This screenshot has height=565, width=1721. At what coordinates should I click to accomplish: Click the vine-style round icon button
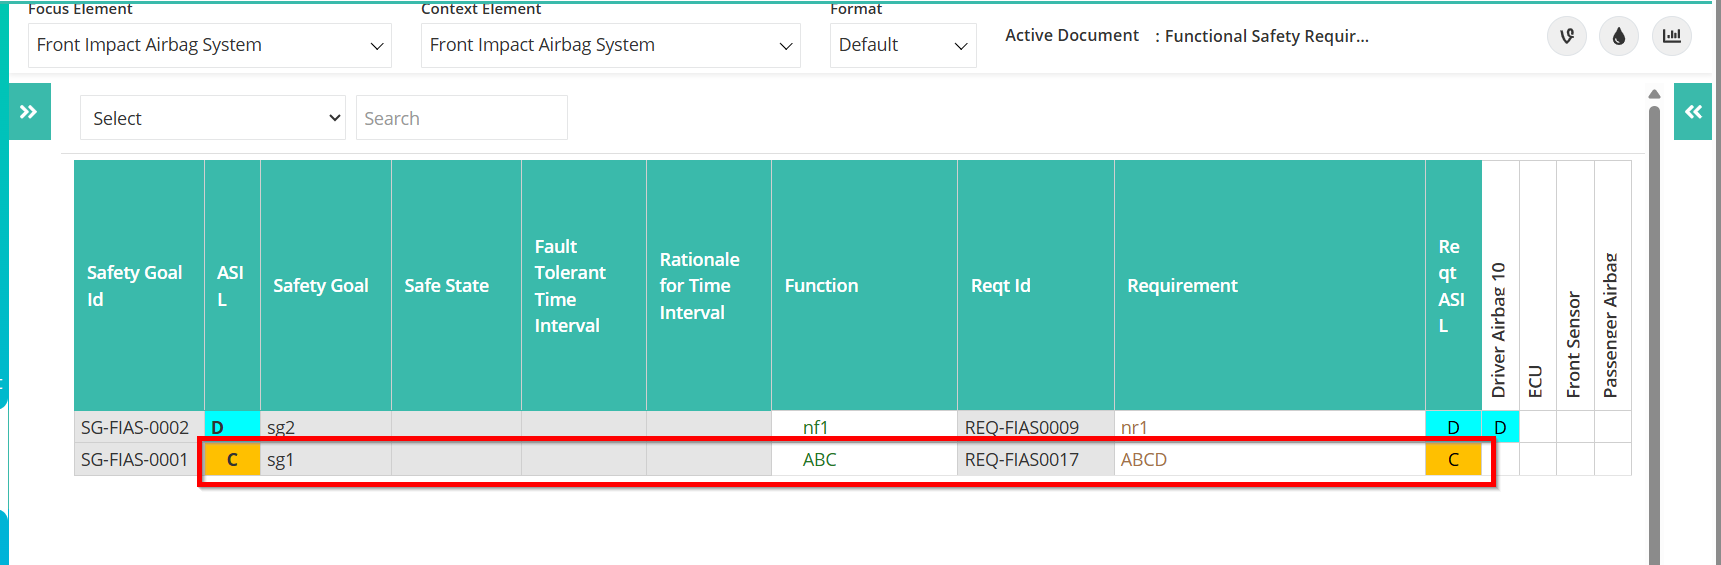[x=1566, y=37]
